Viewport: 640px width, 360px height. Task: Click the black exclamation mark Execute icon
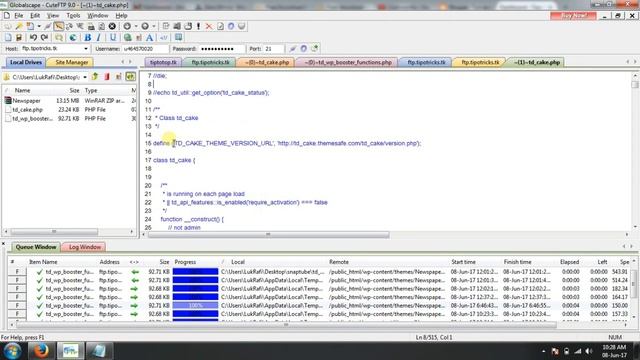[x=199, y=26]
